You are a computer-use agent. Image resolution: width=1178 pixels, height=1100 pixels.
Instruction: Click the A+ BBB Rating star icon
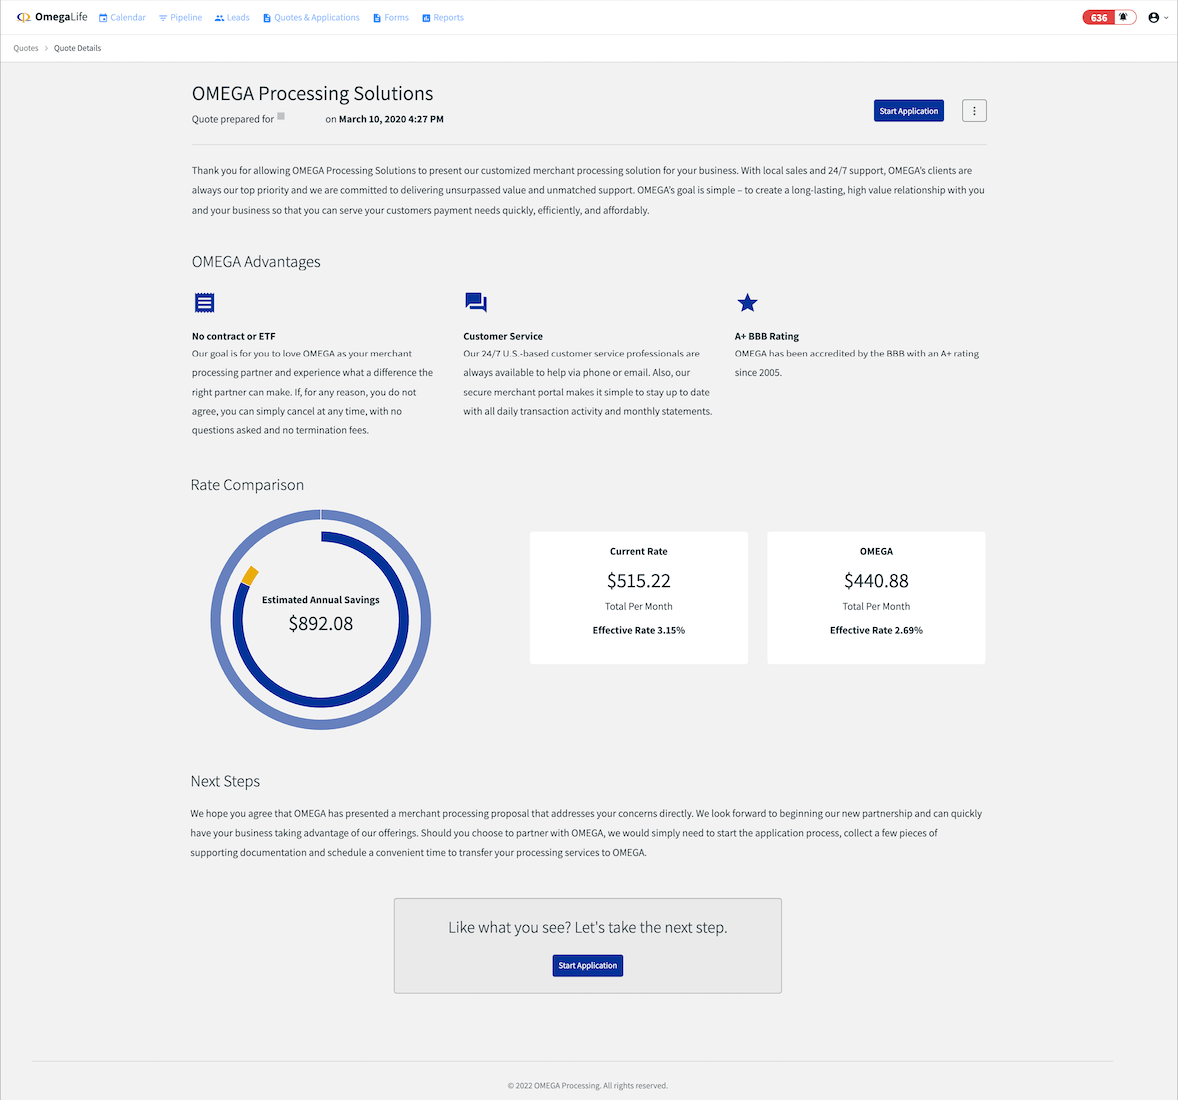click(x=747, y=302)
